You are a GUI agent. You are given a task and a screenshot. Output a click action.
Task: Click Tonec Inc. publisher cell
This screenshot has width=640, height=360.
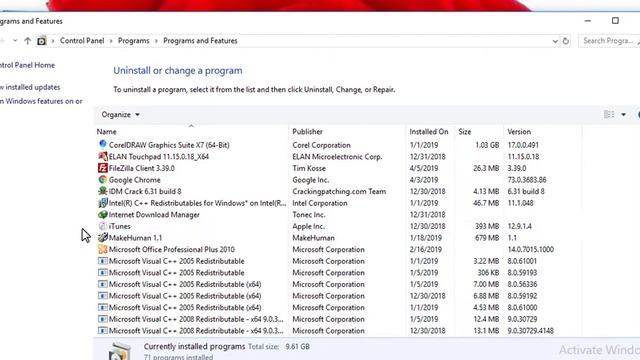click(x=309, y=215)
